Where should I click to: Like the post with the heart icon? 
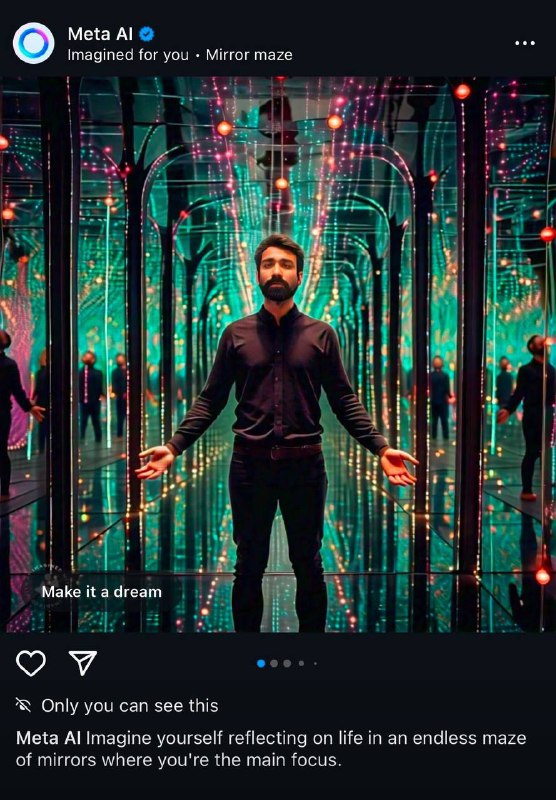(x=31, y=663)
